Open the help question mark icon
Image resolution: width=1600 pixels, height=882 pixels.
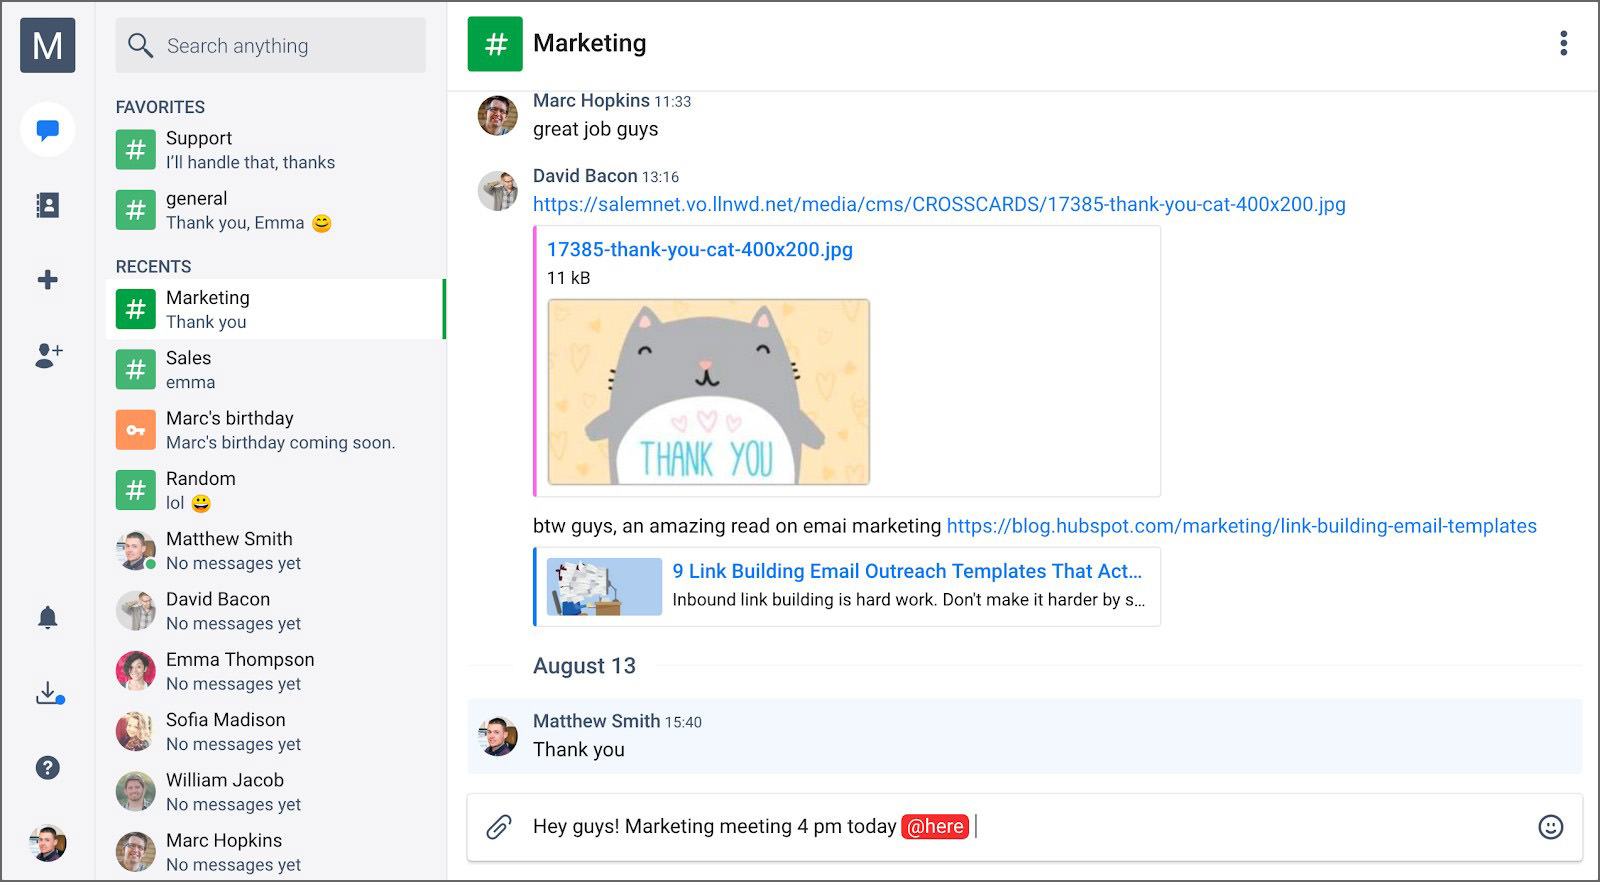click(47, 768)
